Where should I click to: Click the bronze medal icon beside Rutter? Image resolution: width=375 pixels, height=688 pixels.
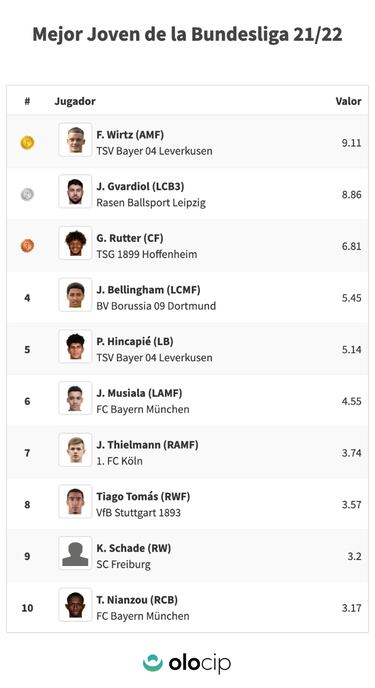[27, 246]
